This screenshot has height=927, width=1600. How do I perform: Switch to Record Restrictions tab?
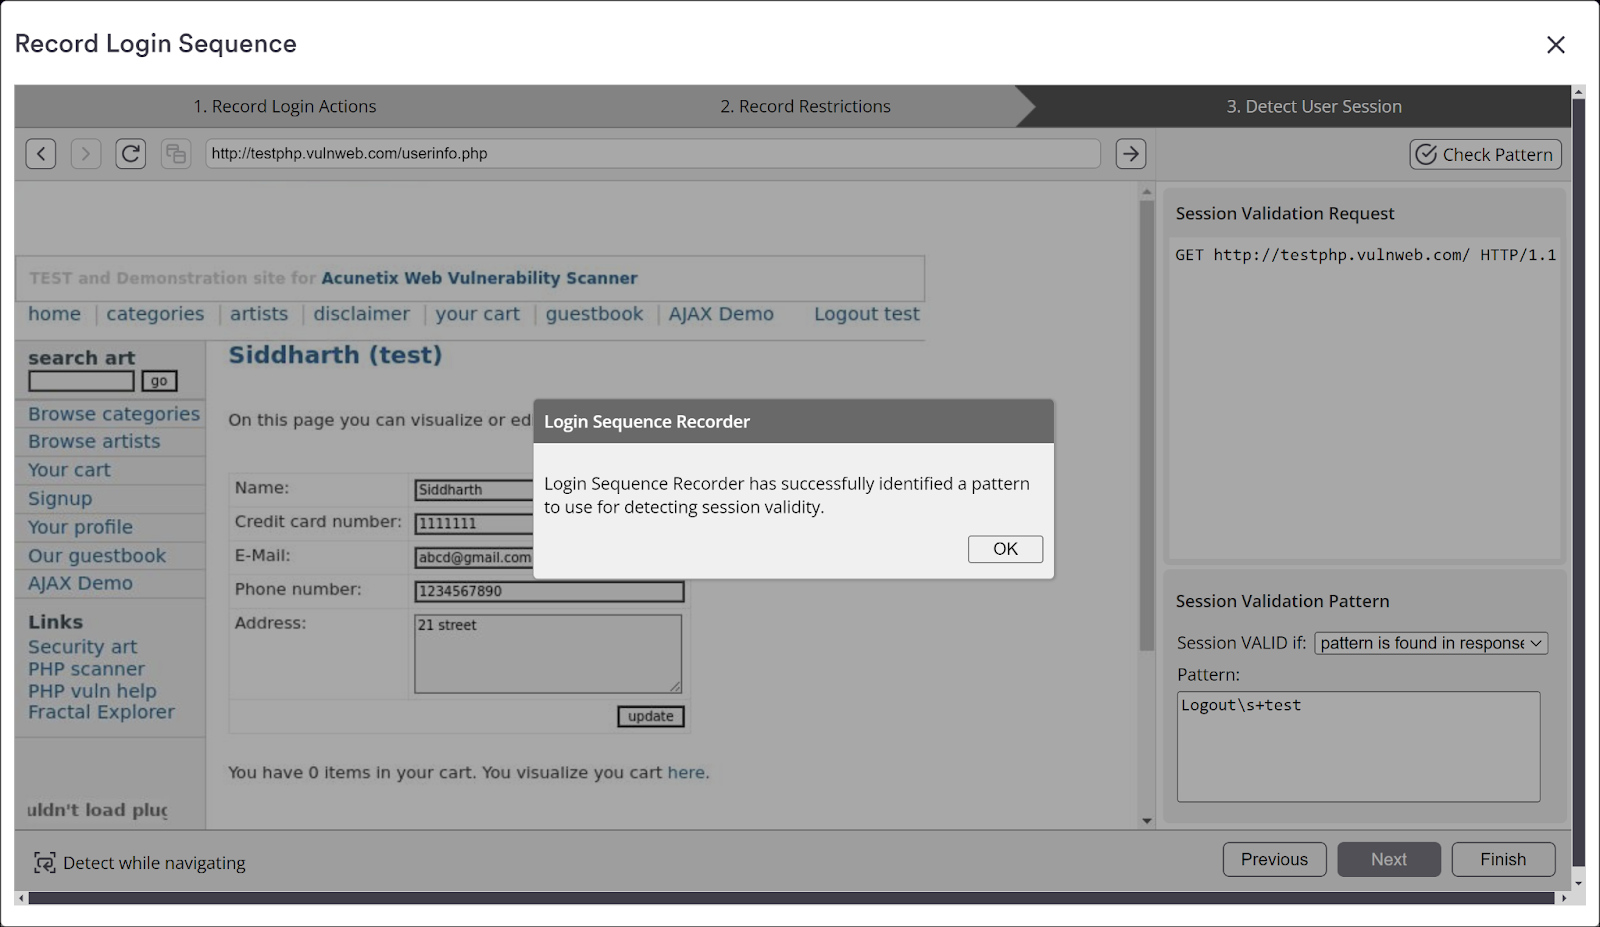point(804,106)
